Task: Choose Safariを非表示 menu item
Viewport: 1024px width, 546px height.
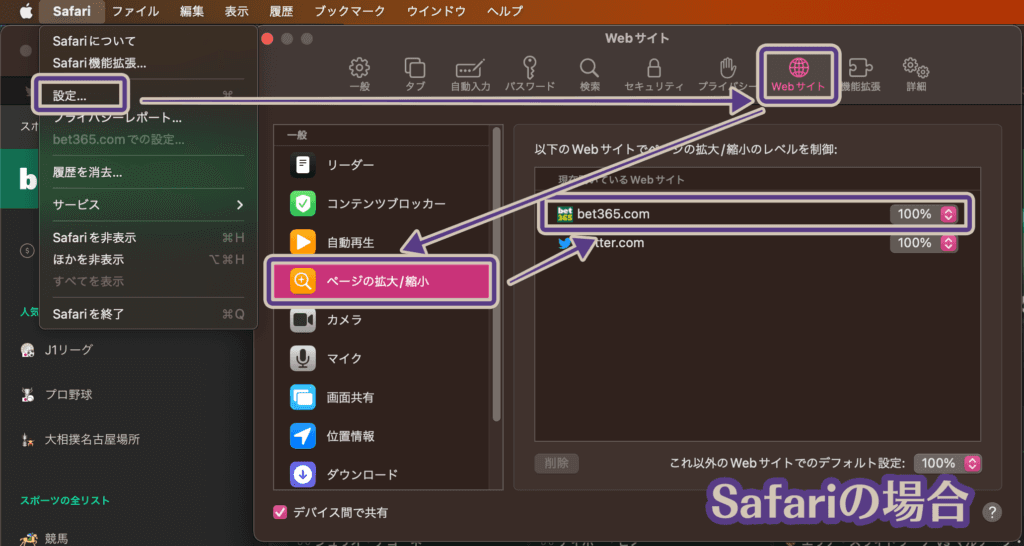Action: tap(148, 238)
